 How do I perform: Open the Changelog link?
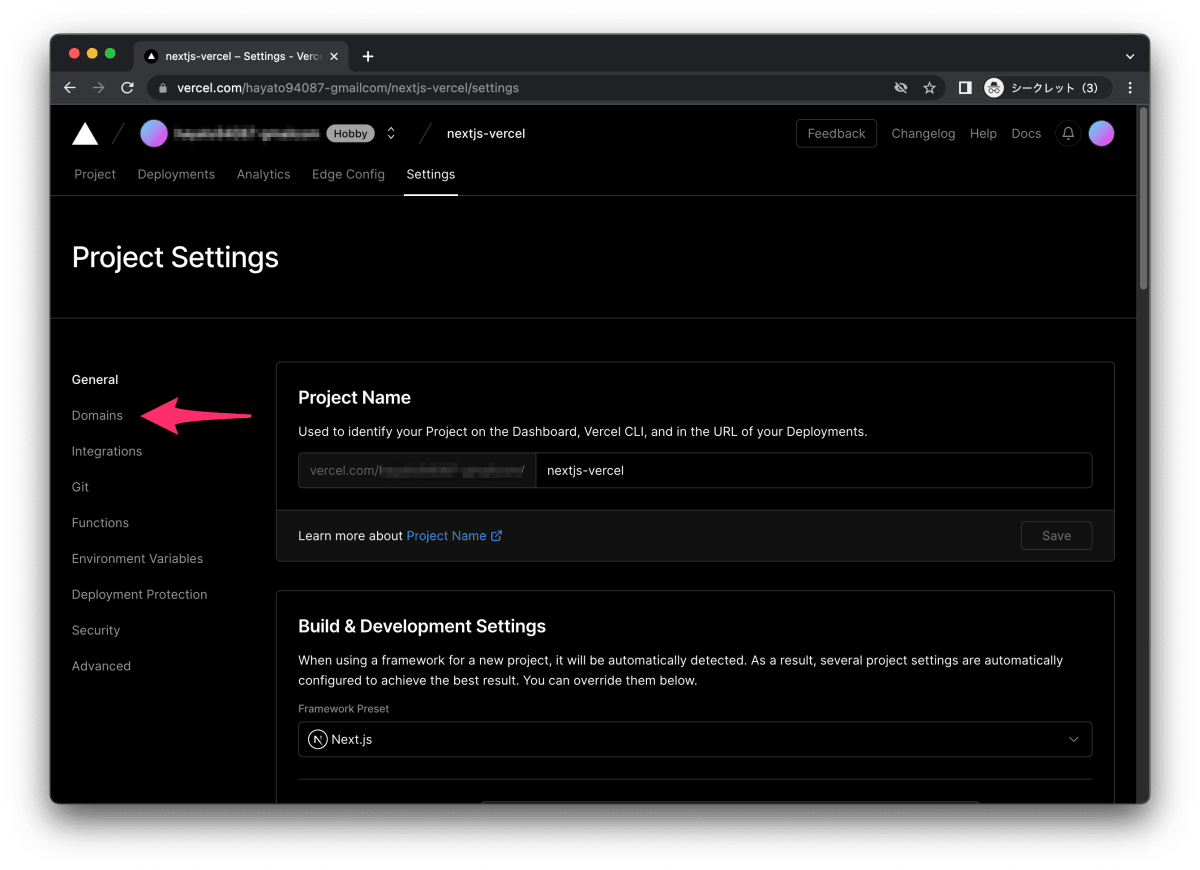pos(923,133)
